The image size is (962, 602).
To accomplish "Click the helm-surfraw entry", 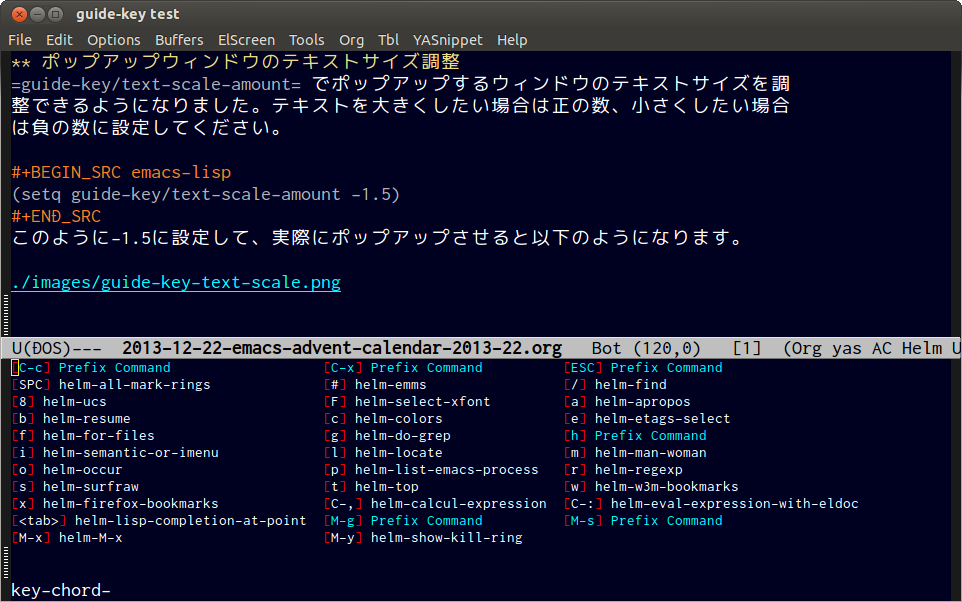I will tap(75, 487).
